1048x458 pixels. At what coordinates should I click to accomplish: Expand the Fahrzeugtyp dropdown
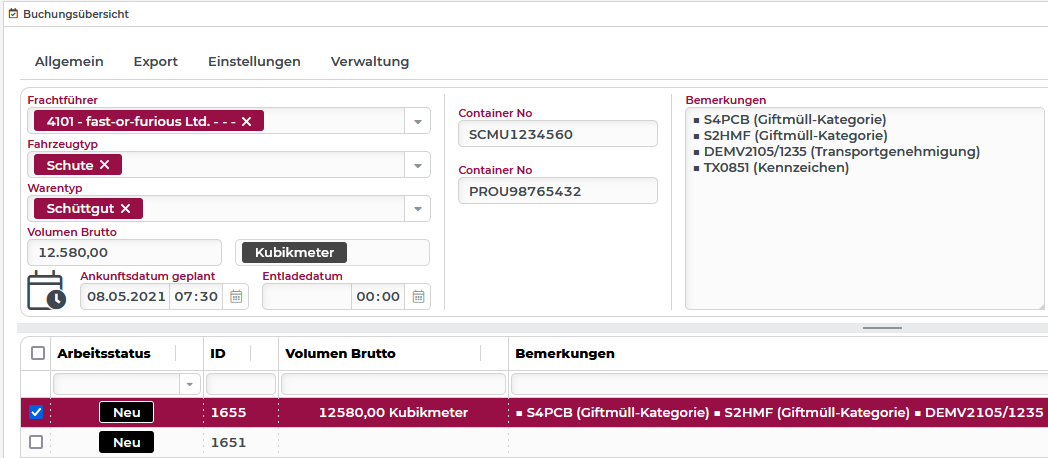tap(417, 165)
